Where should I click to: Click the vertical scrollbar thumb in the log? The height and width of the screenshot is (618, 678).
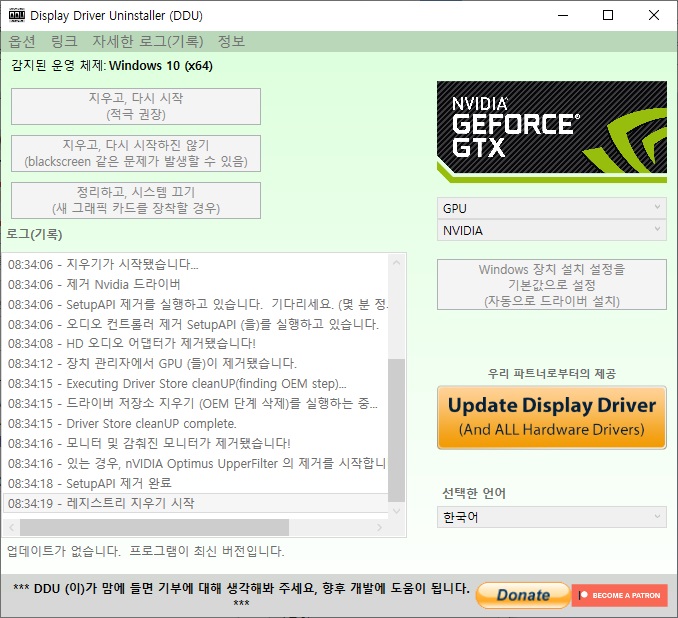(397, 430)
